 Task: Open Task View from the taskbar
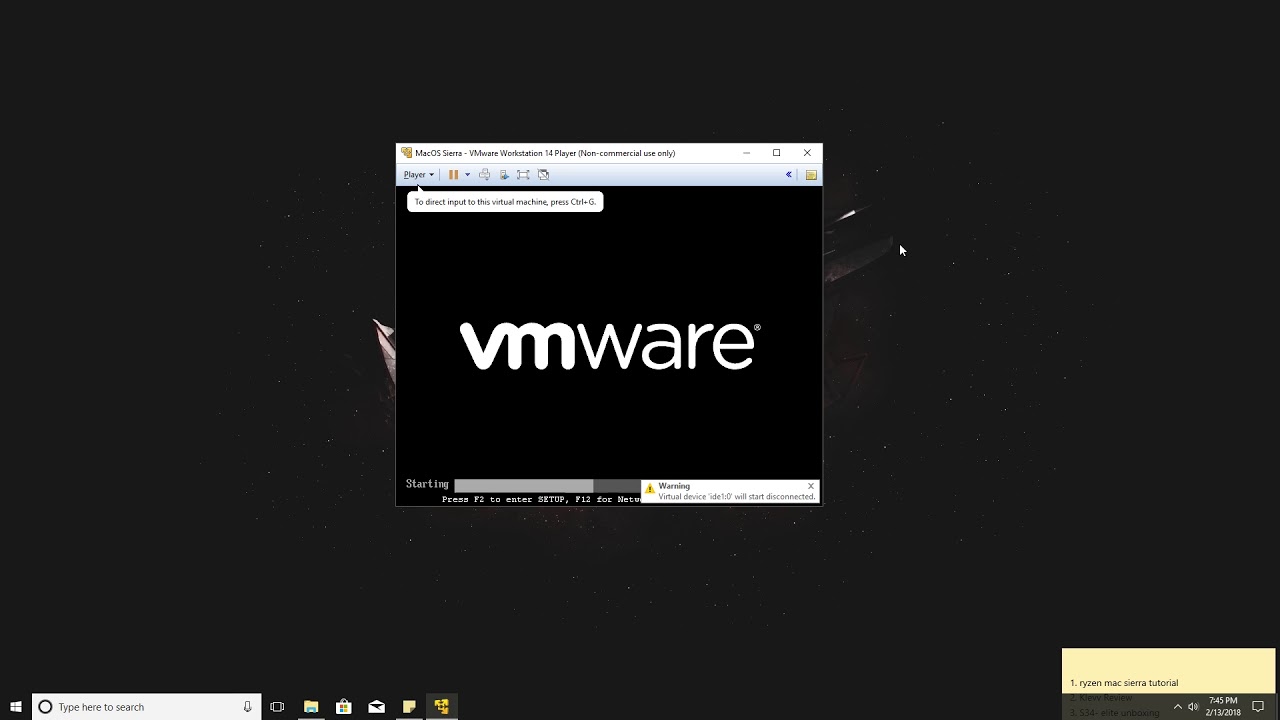pyautogui.click(x=277, y=707)
